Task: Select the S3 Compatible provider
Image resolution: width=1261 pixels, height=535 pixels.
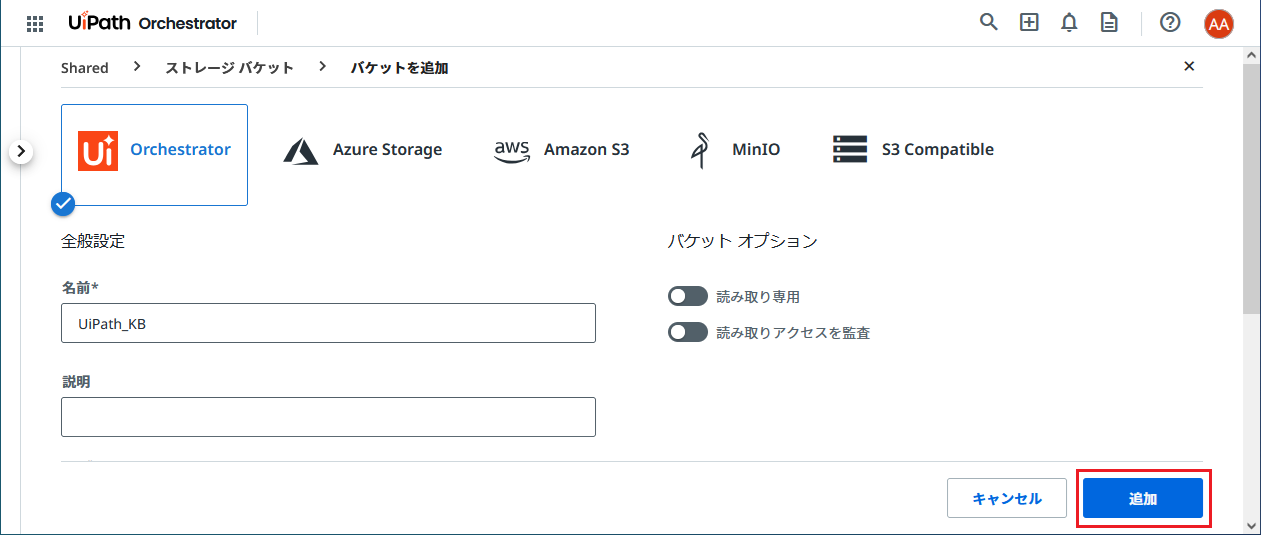Action: [913, 150]
